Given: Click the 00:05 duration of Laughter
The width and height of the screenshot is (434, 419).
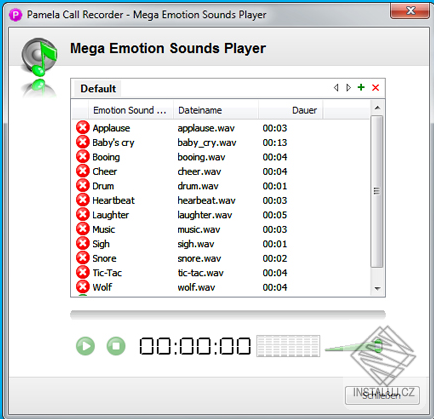Looking at the screenshot, I should (x=275, y=215).
